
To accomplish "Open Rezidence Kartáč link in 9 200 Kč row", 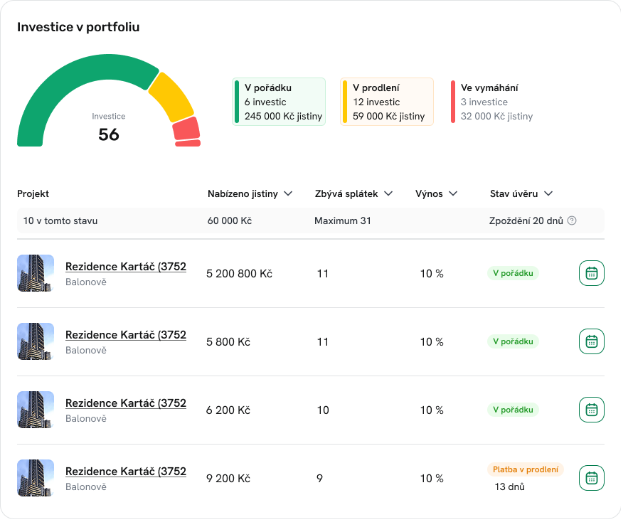I will [125, 471].
